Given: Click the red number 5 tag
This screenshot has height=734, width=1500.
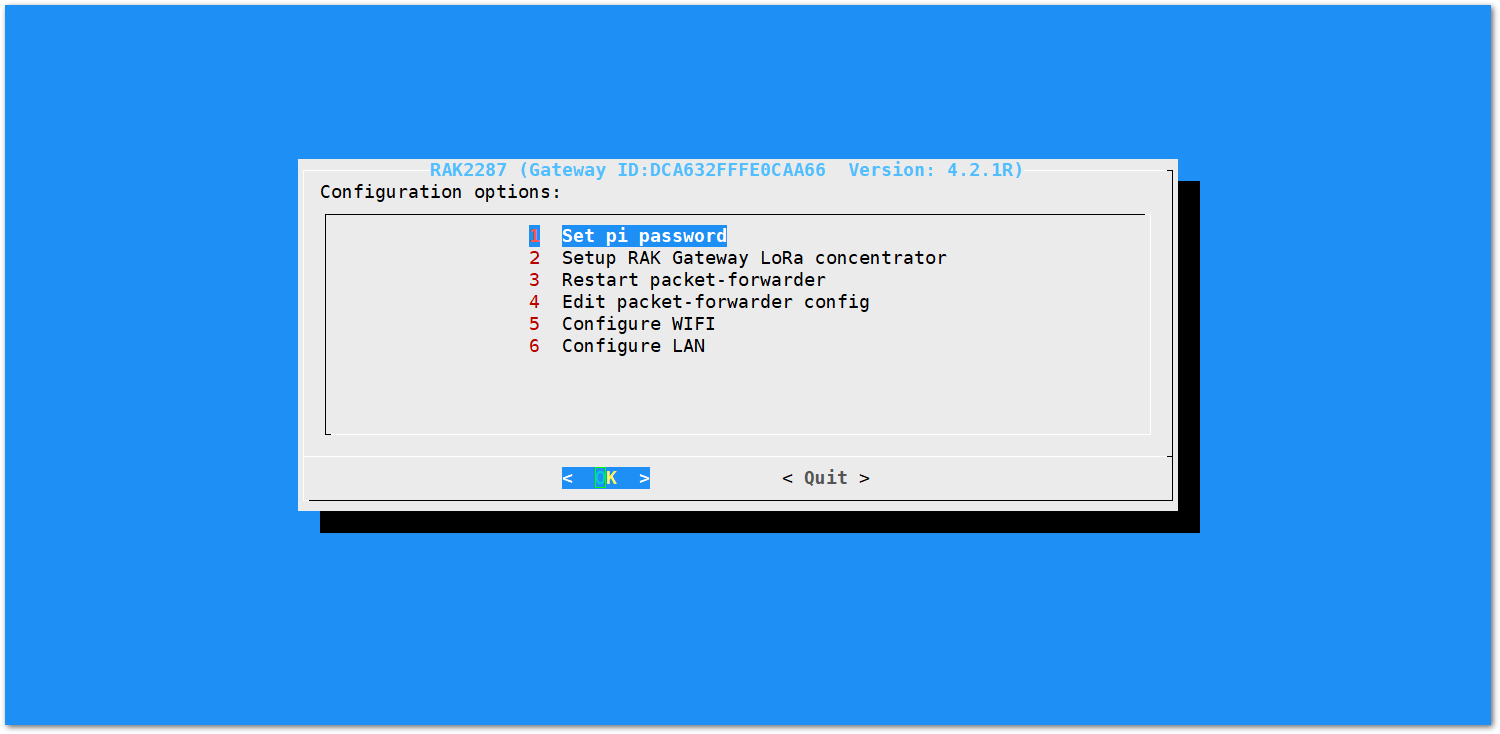Looking at the screenshot, I should tap(535, 324).
